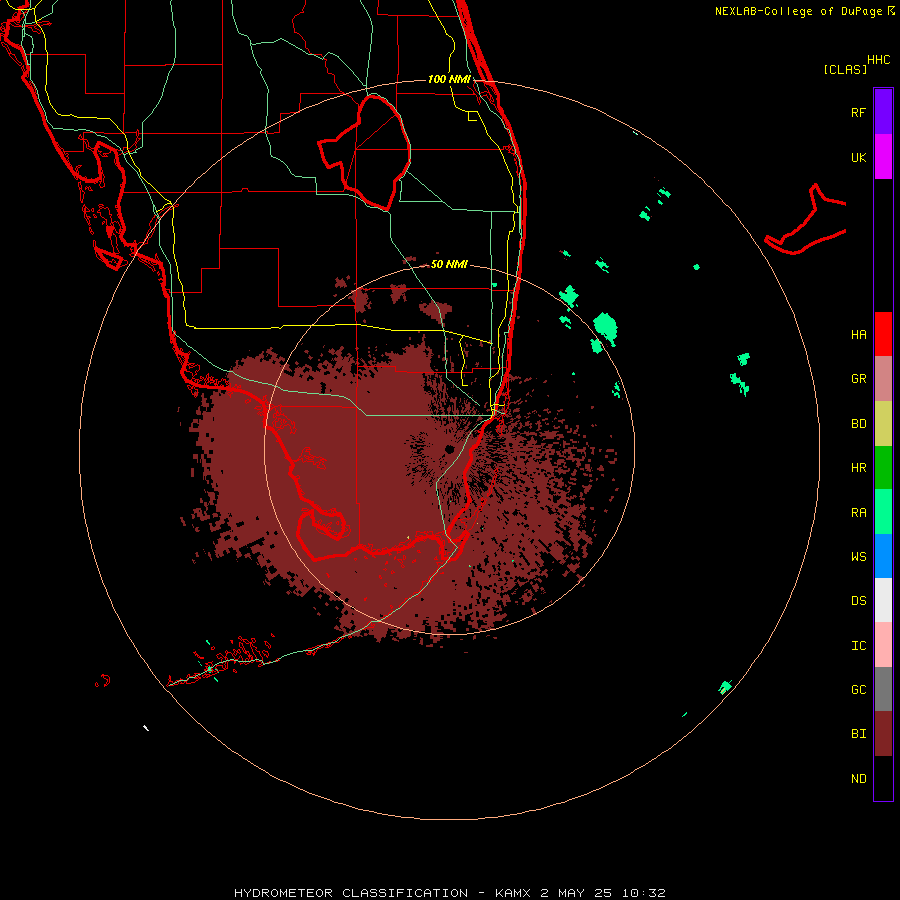
Task: Click the Hydrometeor Classification KAMX title text
Action: (x=449, y=893)
